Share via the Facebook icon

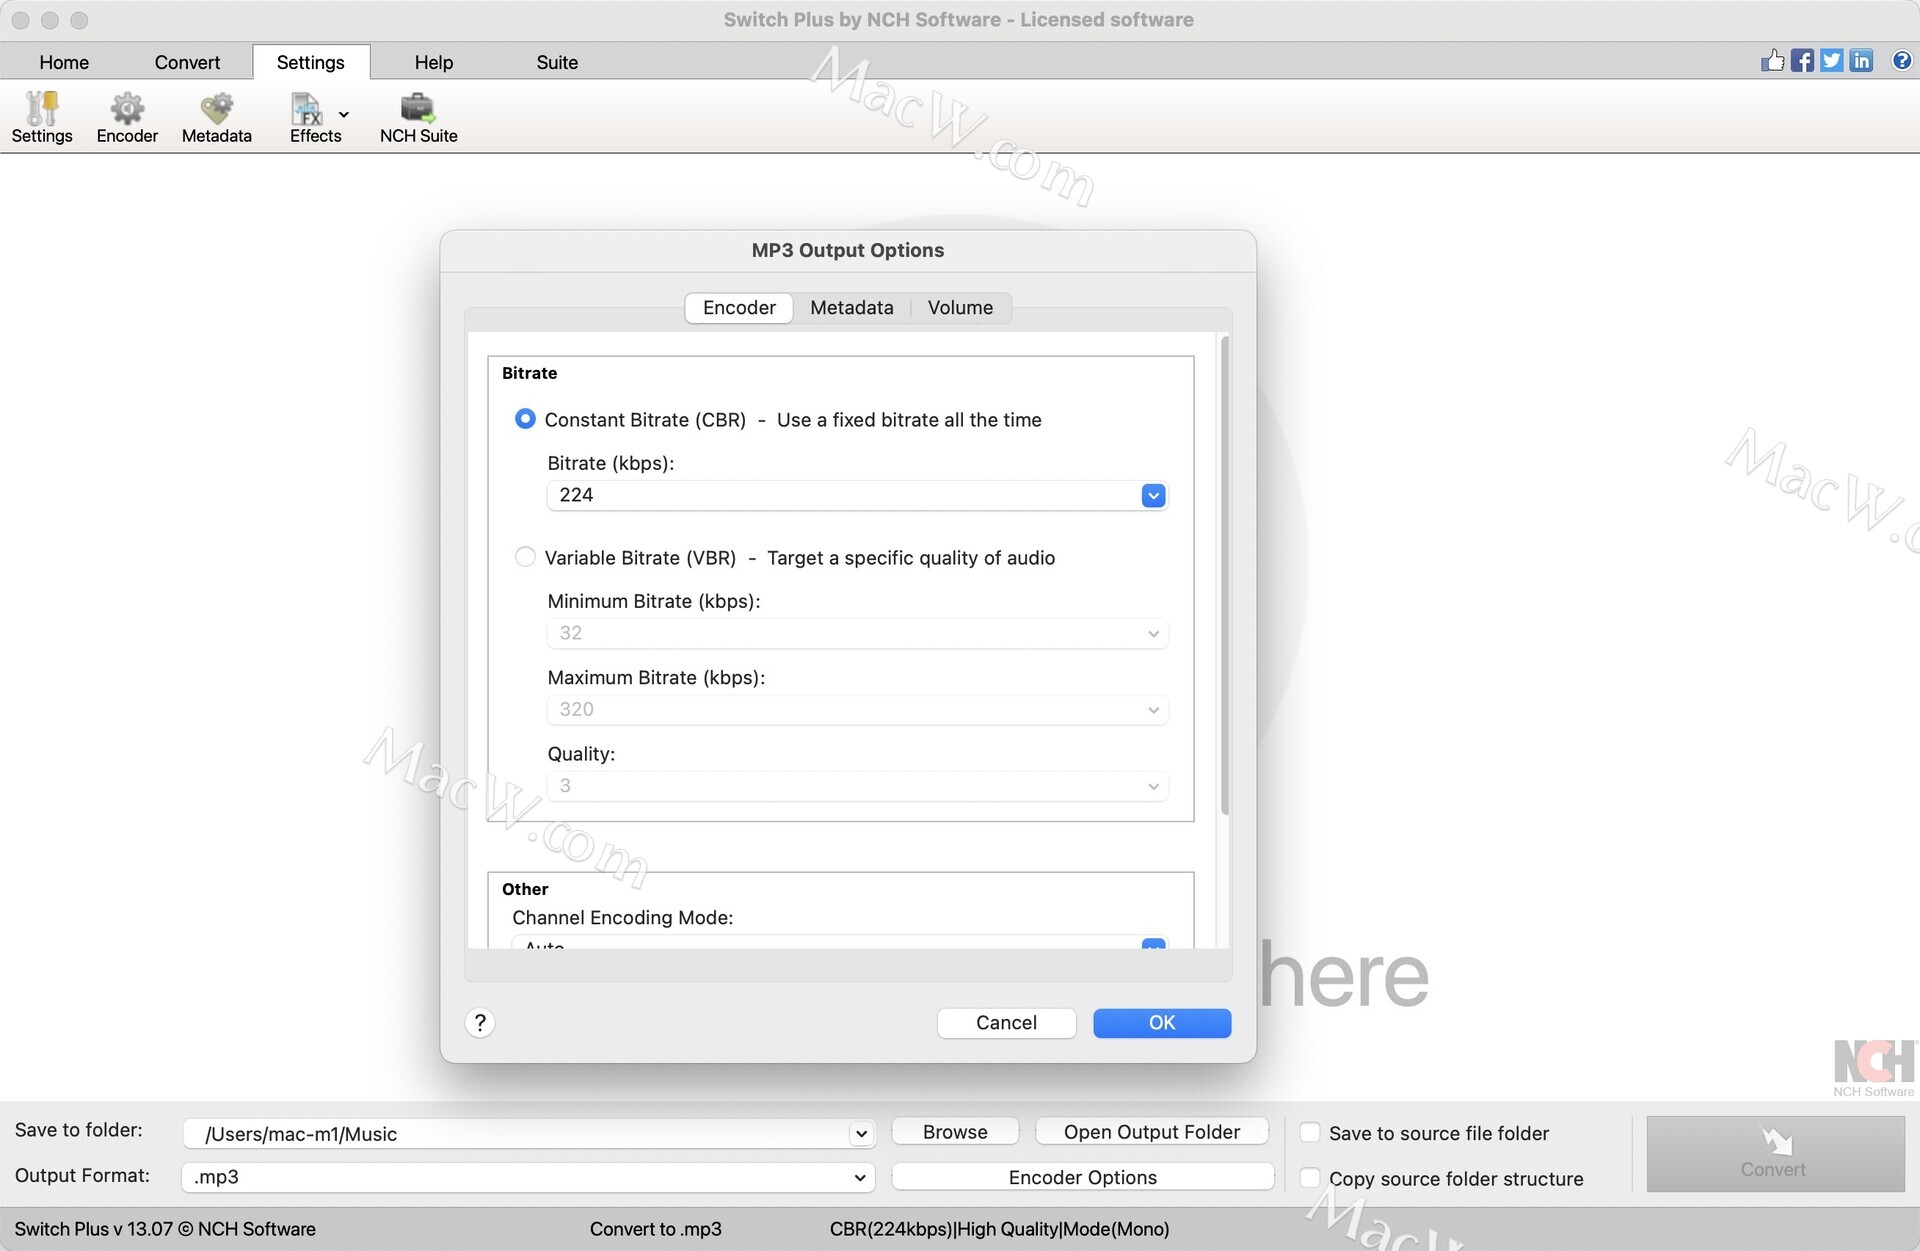click(1802, 61)
